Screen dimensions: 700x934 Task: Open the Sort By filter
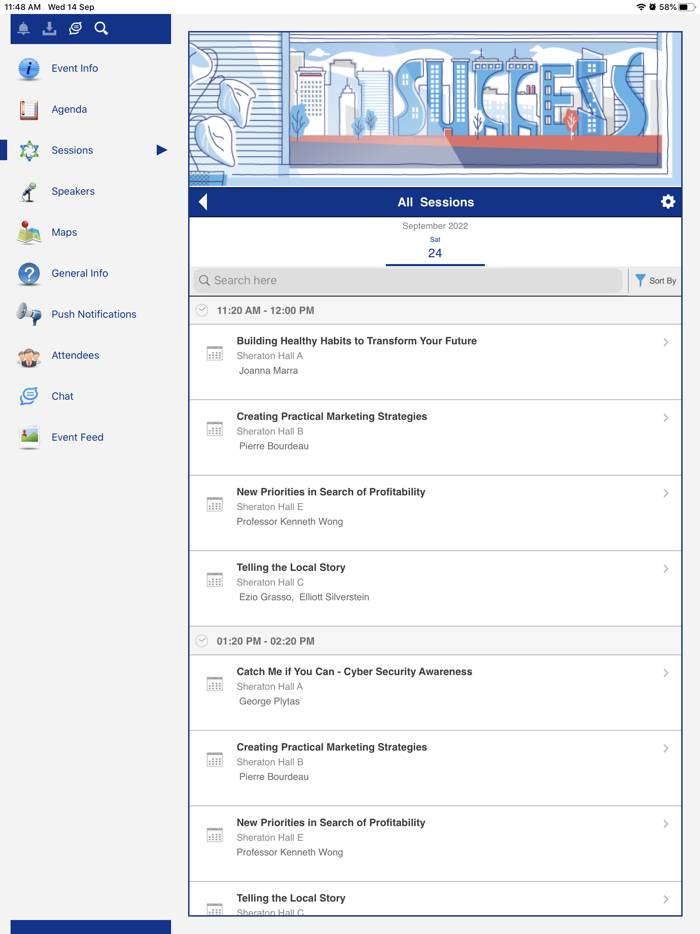(x=655, y=281)
